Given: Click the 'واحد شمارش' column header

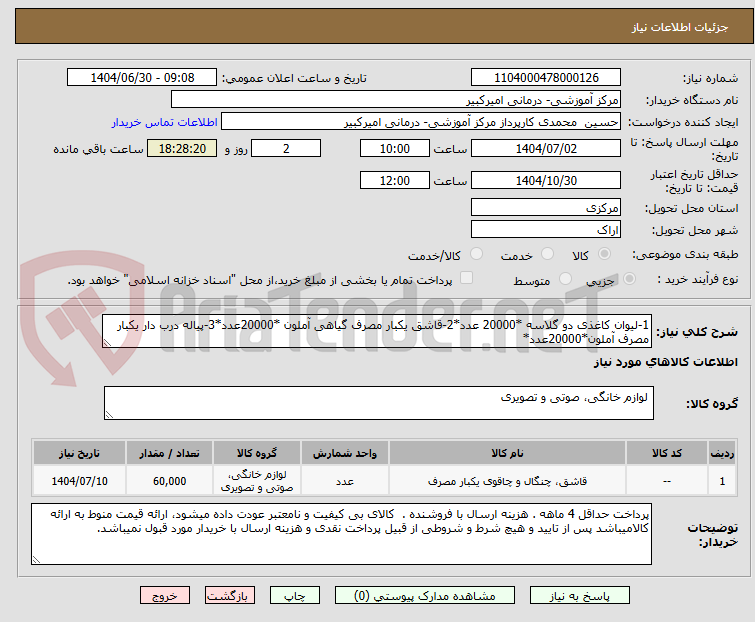Looking at the screenshot, I should coord(345,453).
